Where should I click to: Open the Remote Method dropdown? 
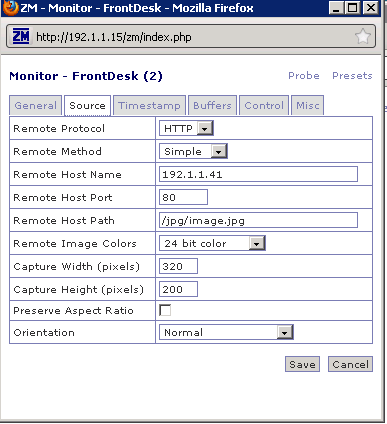193,151
